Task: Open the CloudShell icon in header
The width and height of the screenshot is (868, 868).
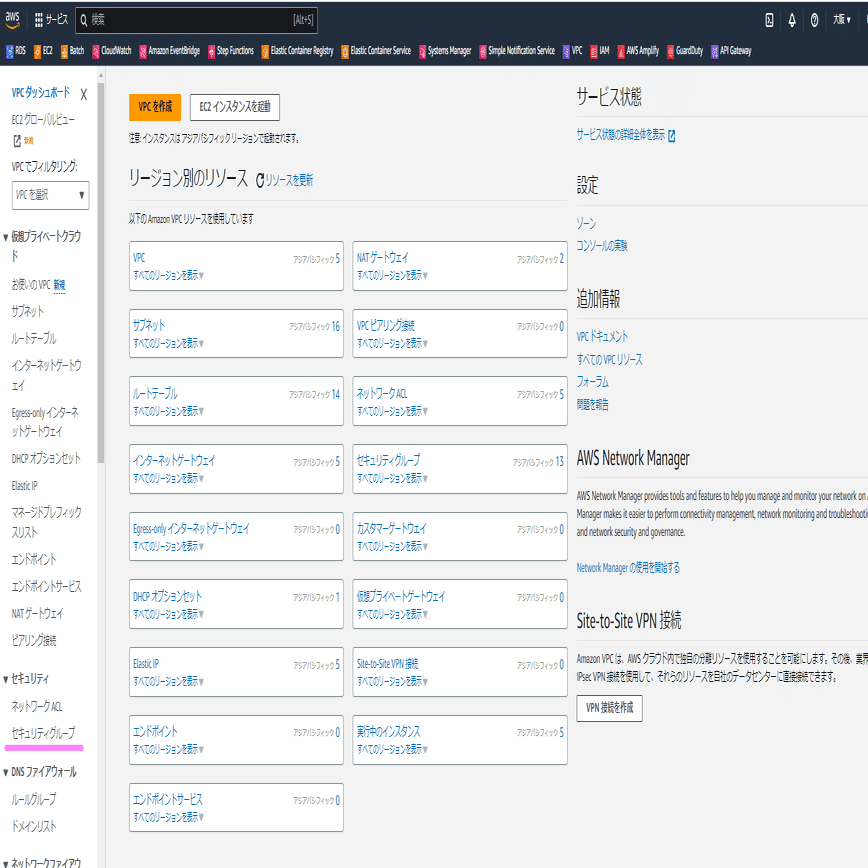Action: coord(769,20)
